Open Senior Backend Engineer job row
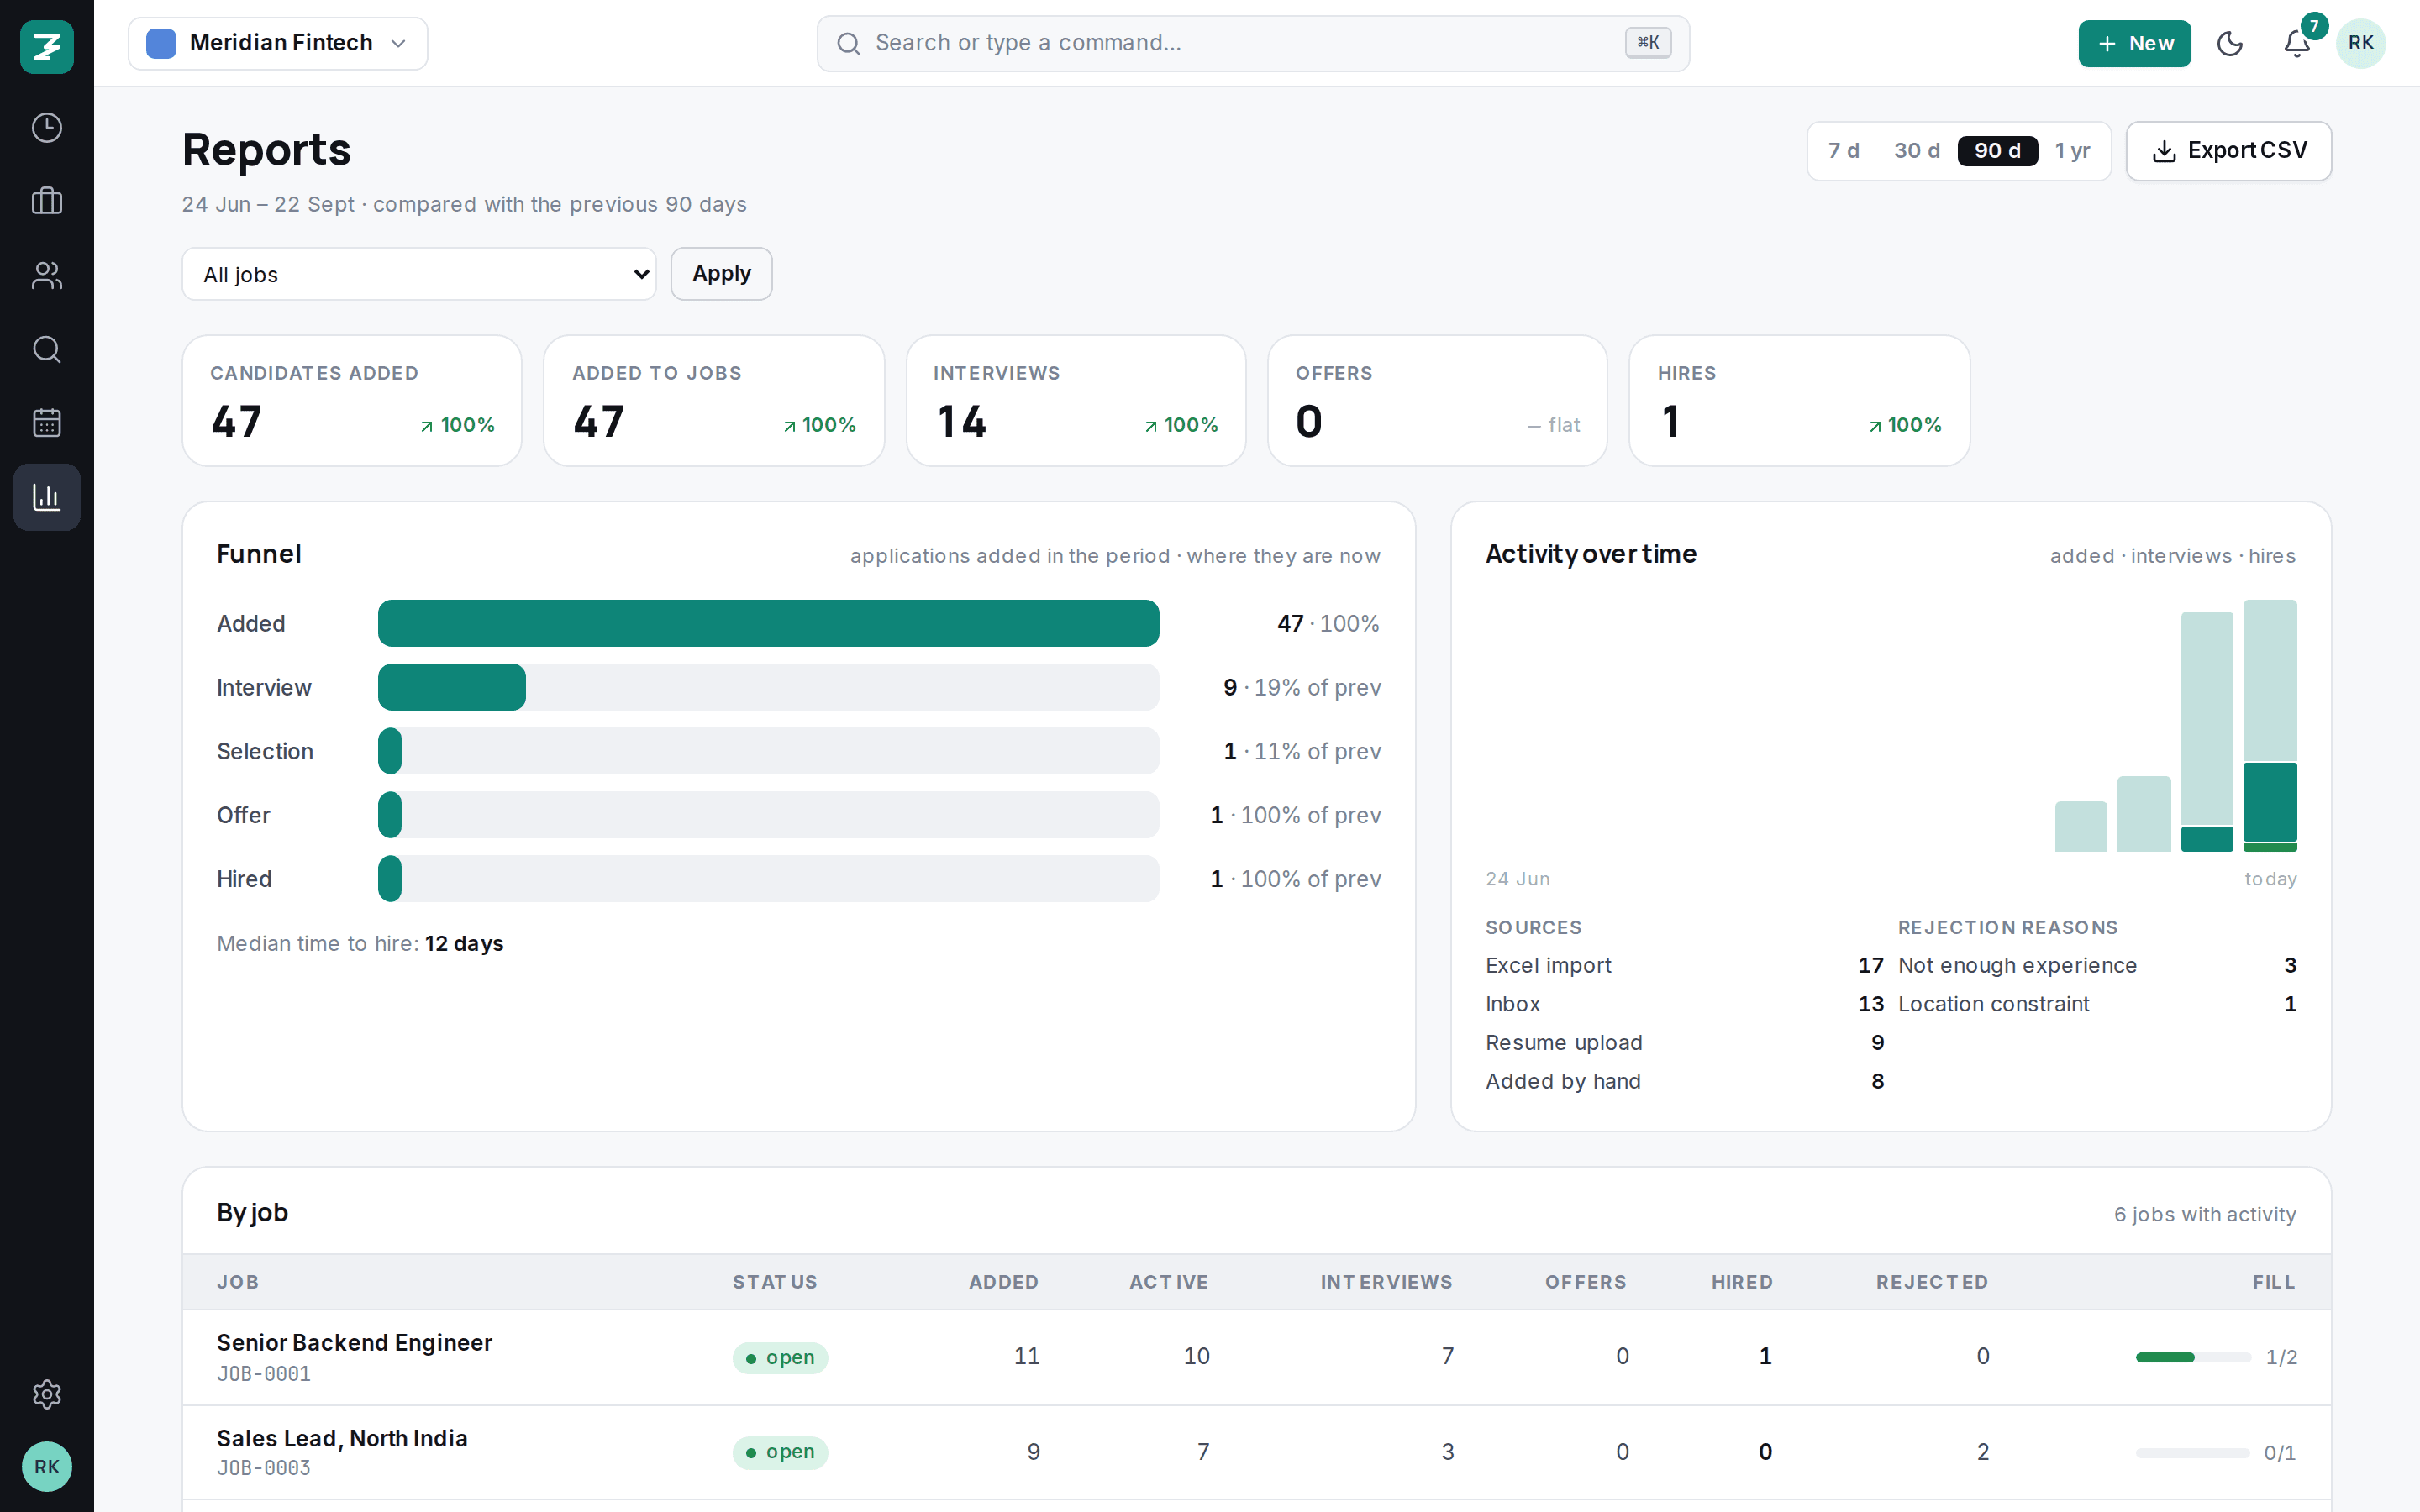This screenshot has height=1512, width=2420. pos(1256,1357)
